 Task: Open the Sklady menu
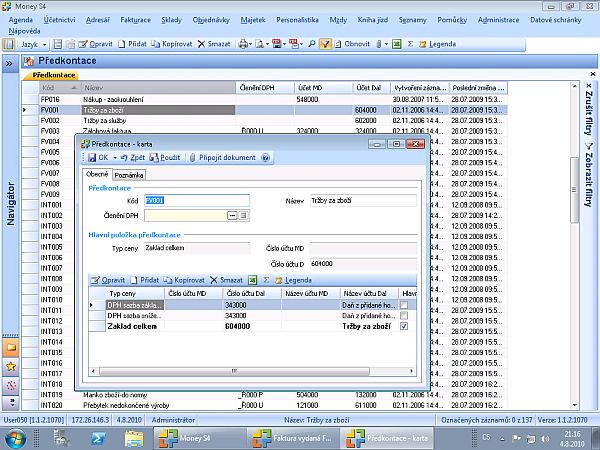(x=171, y=20)
